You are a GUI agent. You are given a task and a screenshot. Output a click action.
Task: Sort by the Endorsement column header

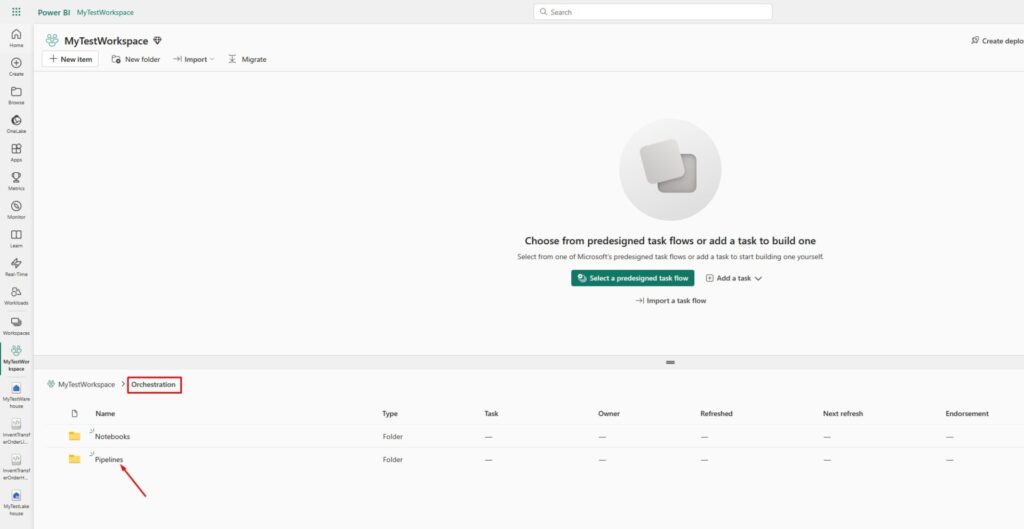[967, 413]
